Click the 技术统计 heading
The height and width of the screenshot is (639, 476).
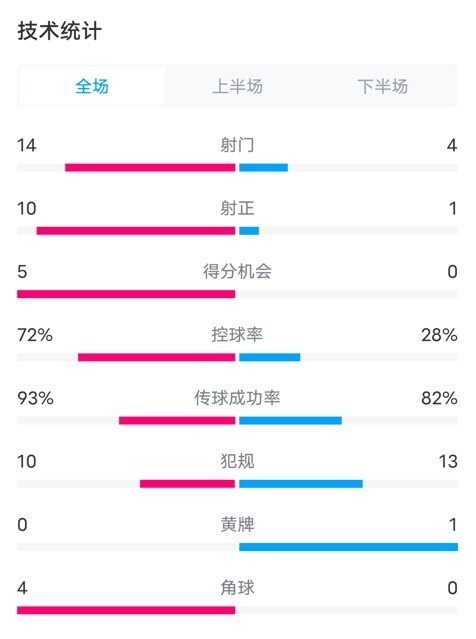(x=59, y=31)
